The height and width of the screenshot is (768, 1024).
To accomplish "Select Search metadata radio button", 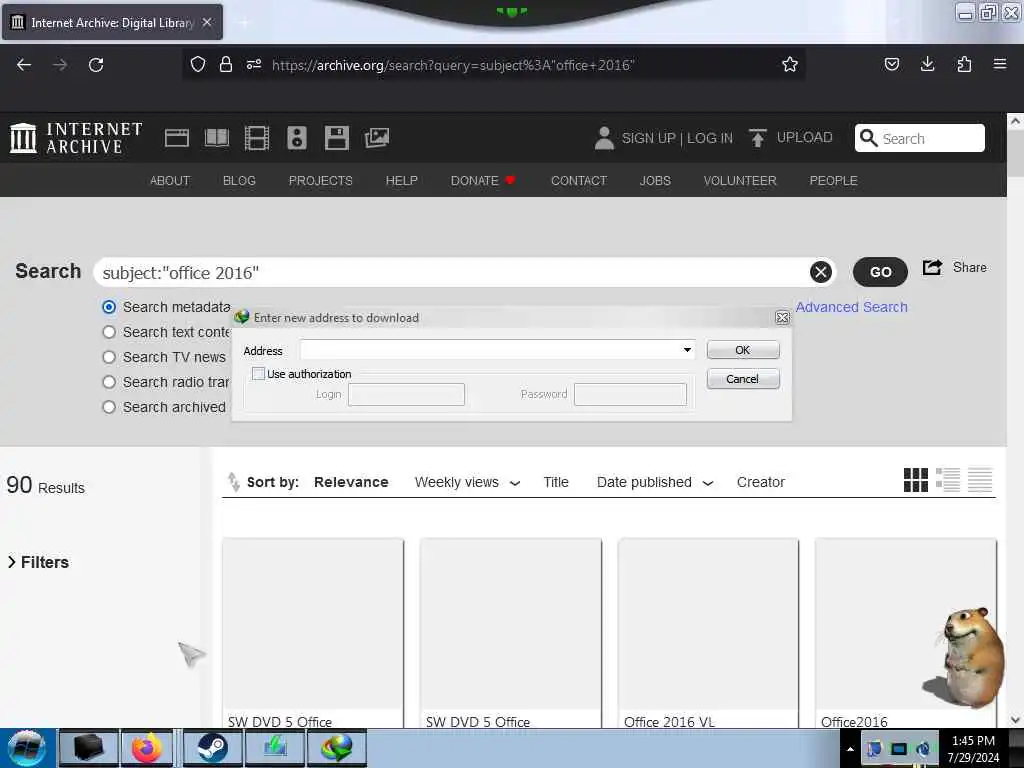I will pyautogui.click(x=109, y=307).
